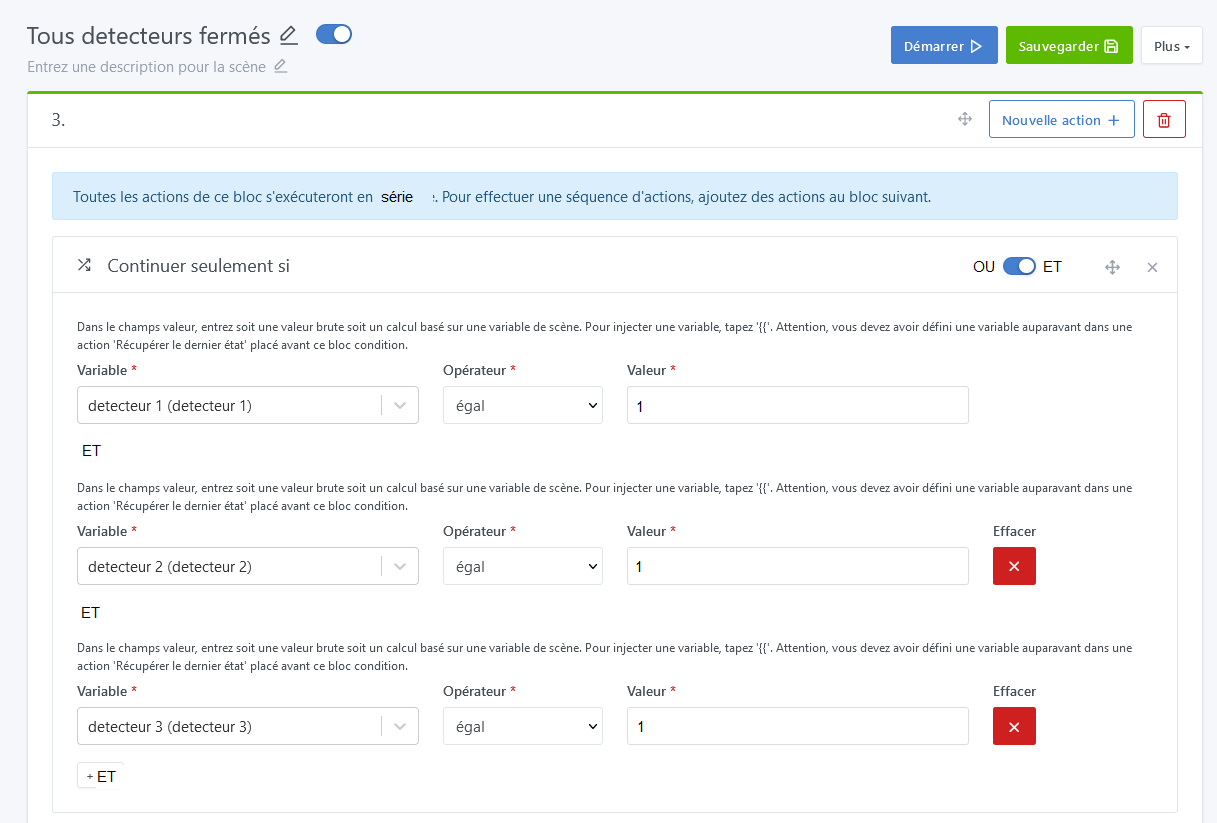This screenshot has width=1217, height=823.
Task: Open the detecteur 1 variable dropdown
Action: pos(247,405)
